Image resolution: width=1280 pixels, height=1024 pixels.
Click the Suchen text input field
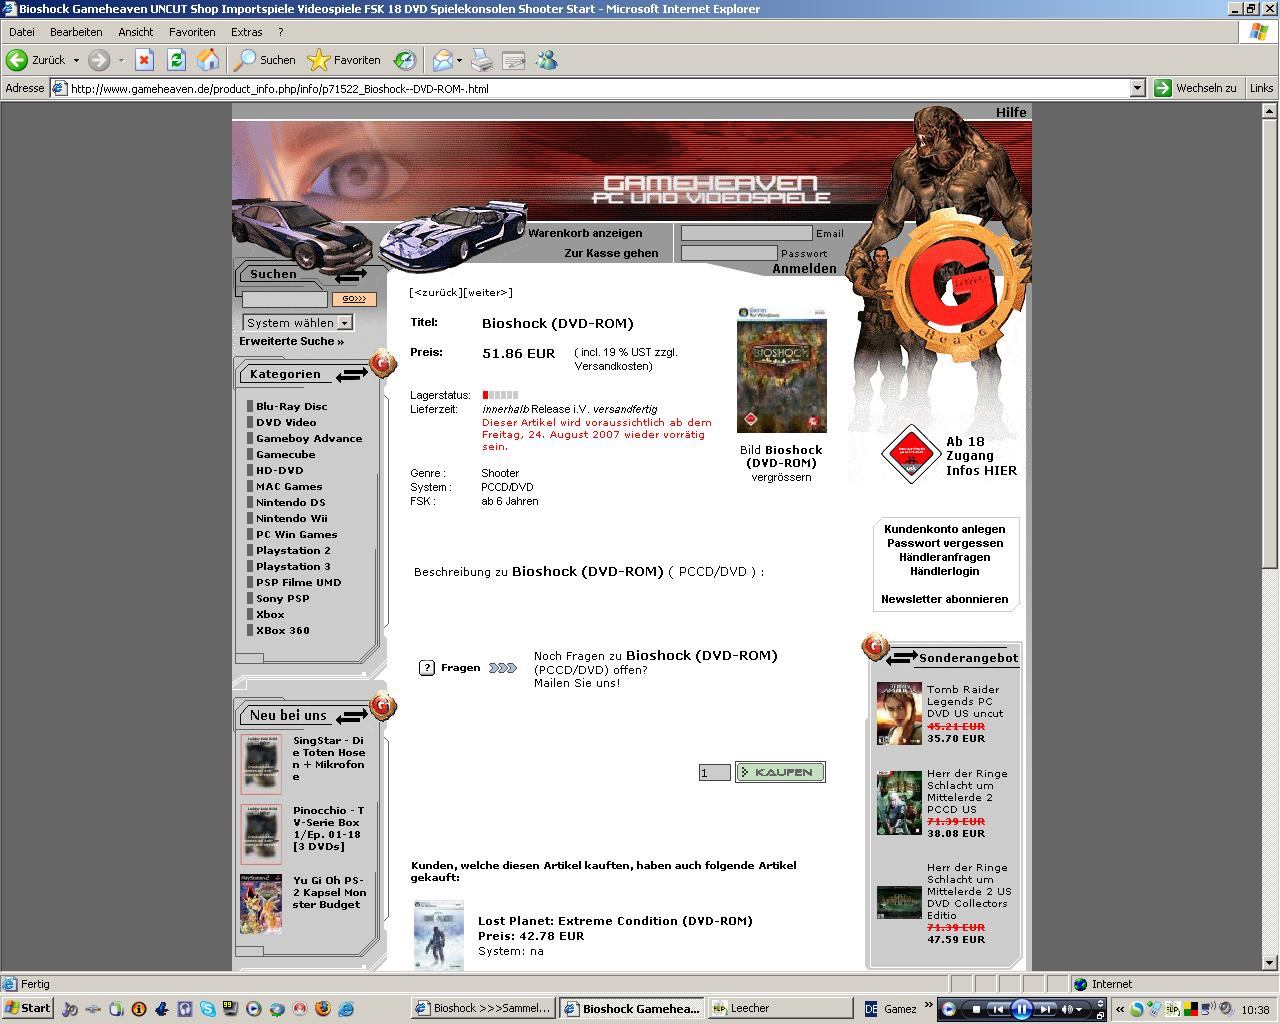click(285, 299)
